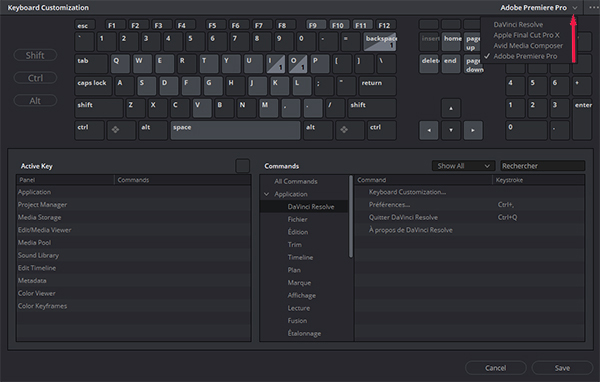Click the page down key

click(x=474, y=64)
